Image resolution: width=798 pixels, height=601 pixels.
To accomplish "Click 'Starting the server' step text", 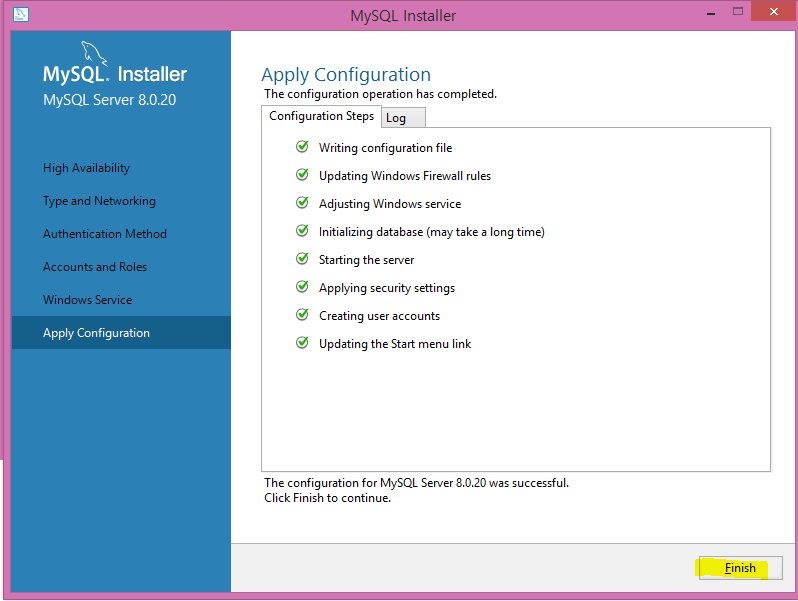I will click(366, 260).
